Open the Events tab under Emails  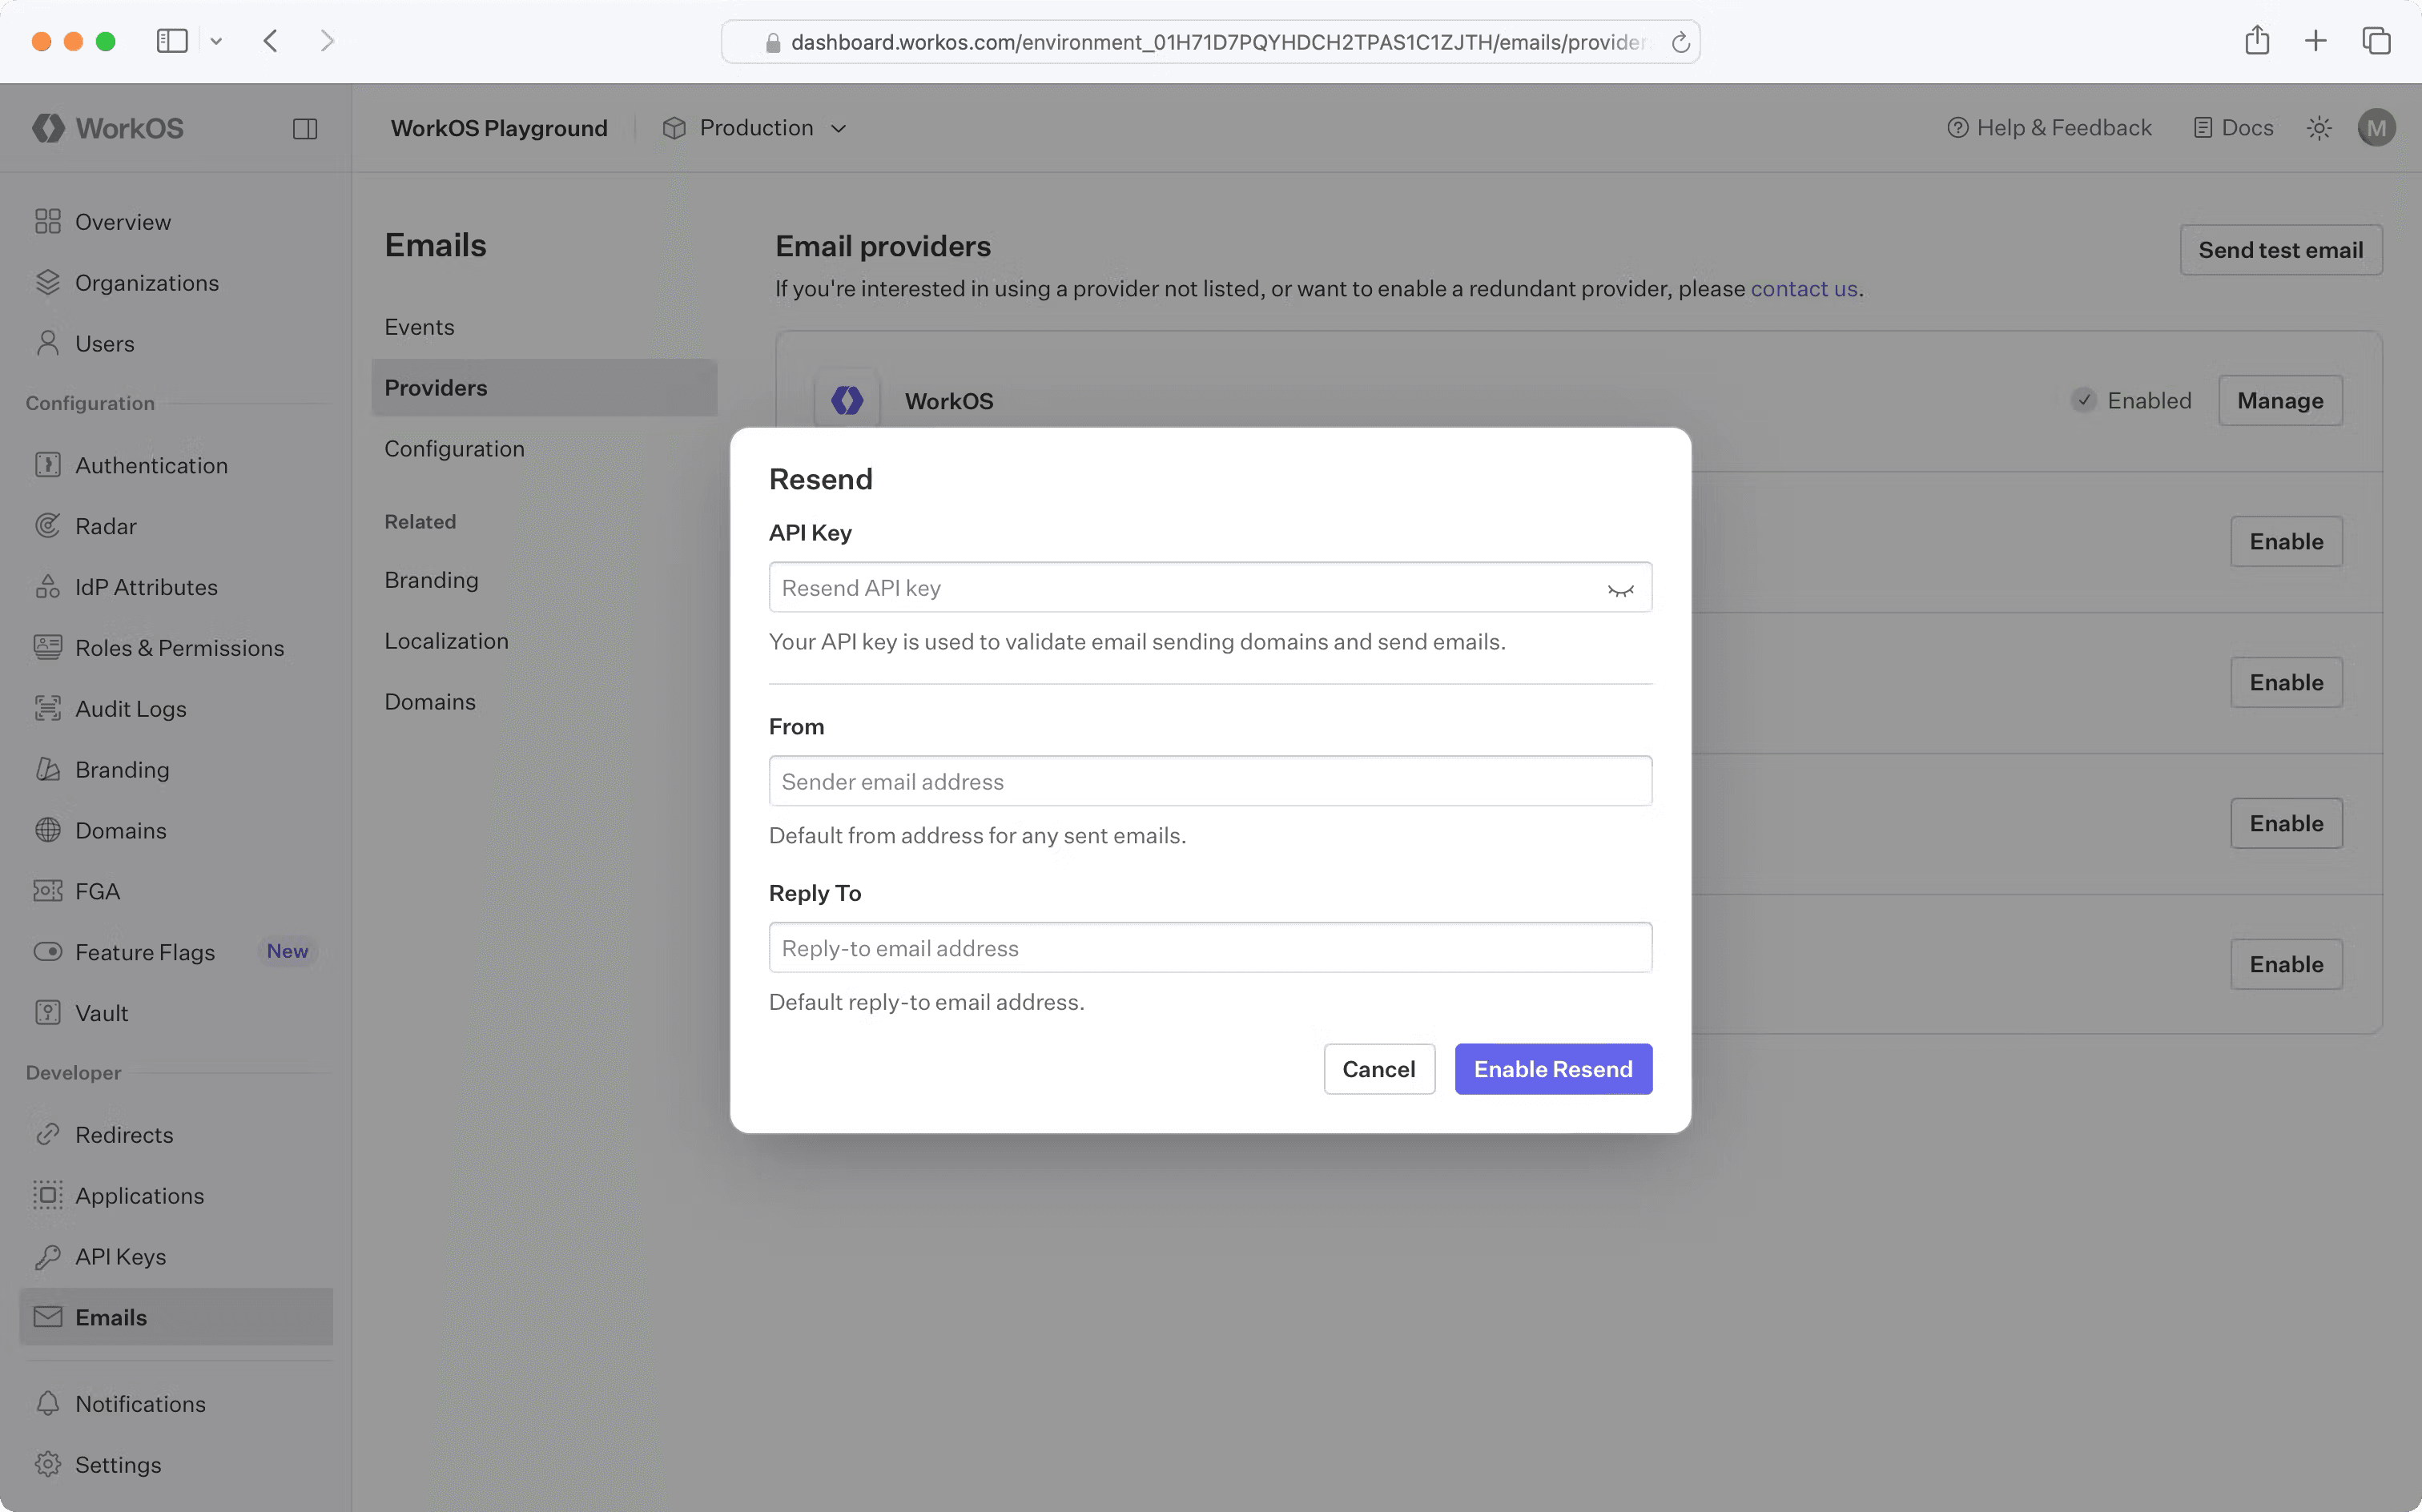point(418,326)
